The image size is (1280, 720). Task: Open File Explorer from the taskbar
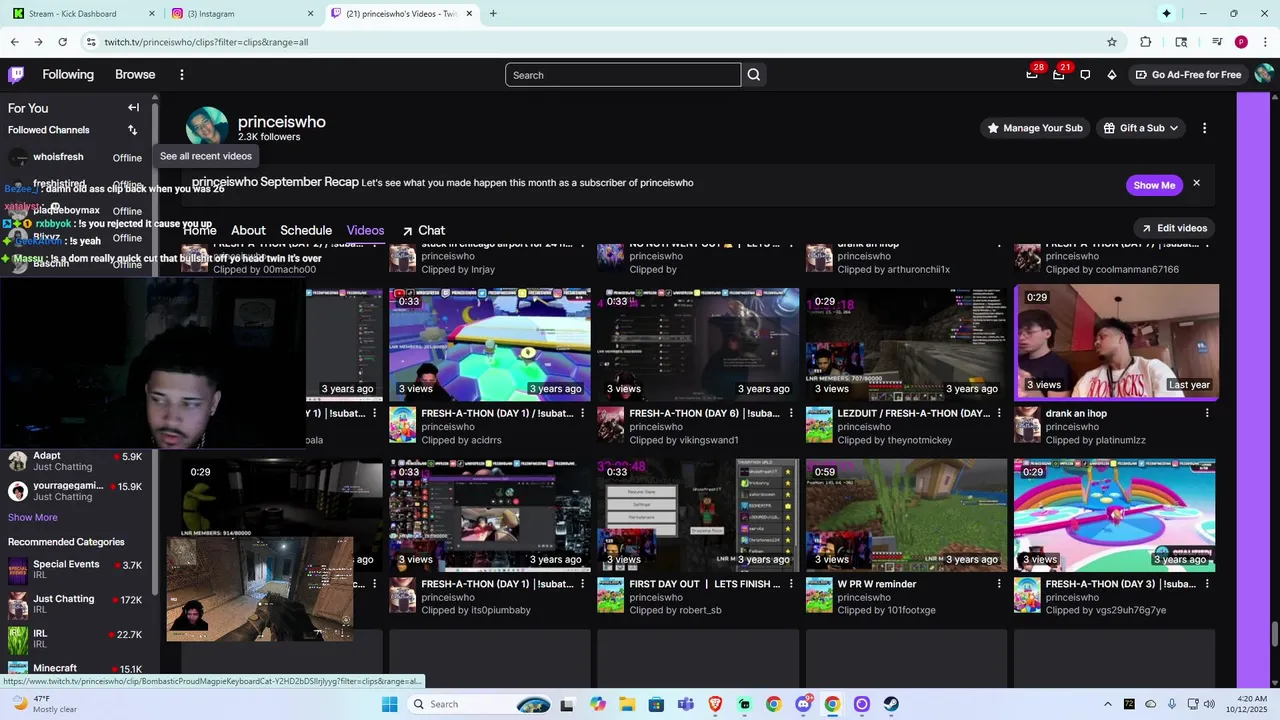(x=626, y=704)
